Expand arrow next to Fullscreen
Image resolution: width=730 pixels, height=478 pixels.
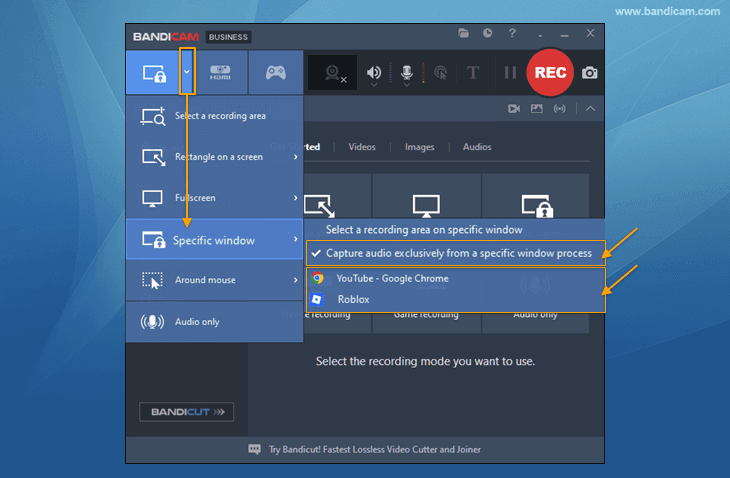[296, 198]
